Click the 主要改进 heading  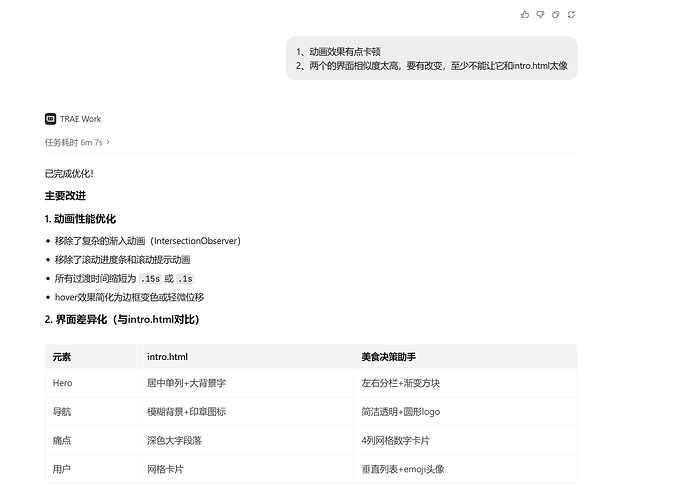tap(65, 196)
